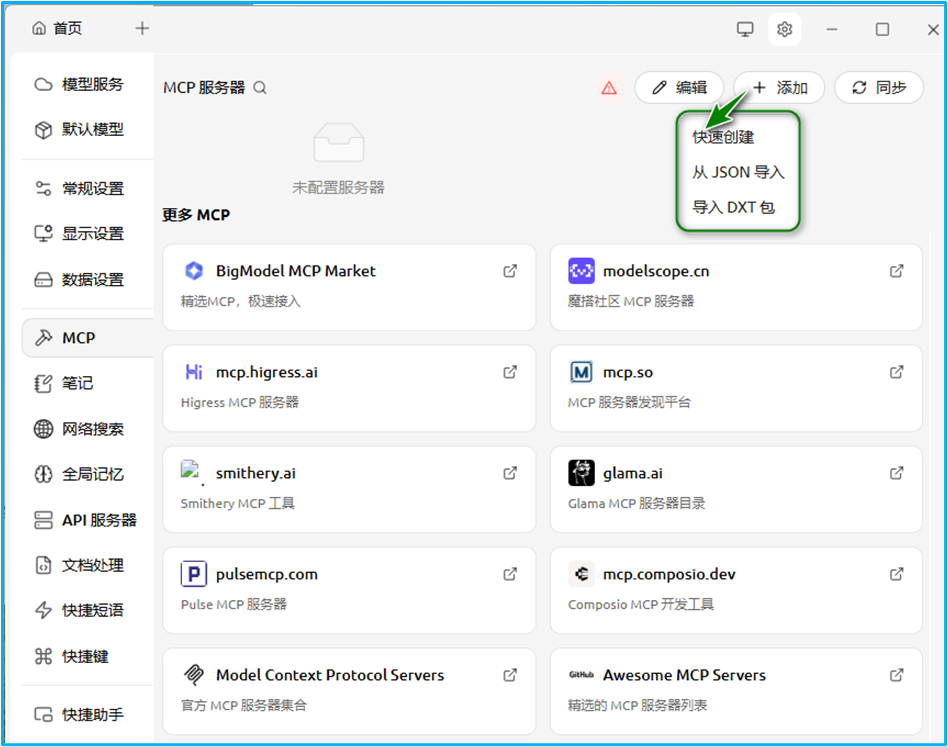Click the 编辑 edit button

pyautogui.click(x=679, y=88)
